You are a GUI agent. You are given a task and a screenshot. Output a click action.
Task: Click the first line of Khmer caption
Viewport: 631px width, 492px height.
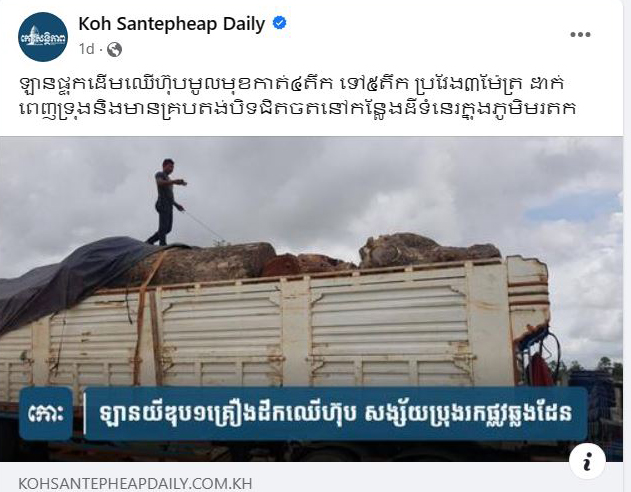[x=292, y=84]
